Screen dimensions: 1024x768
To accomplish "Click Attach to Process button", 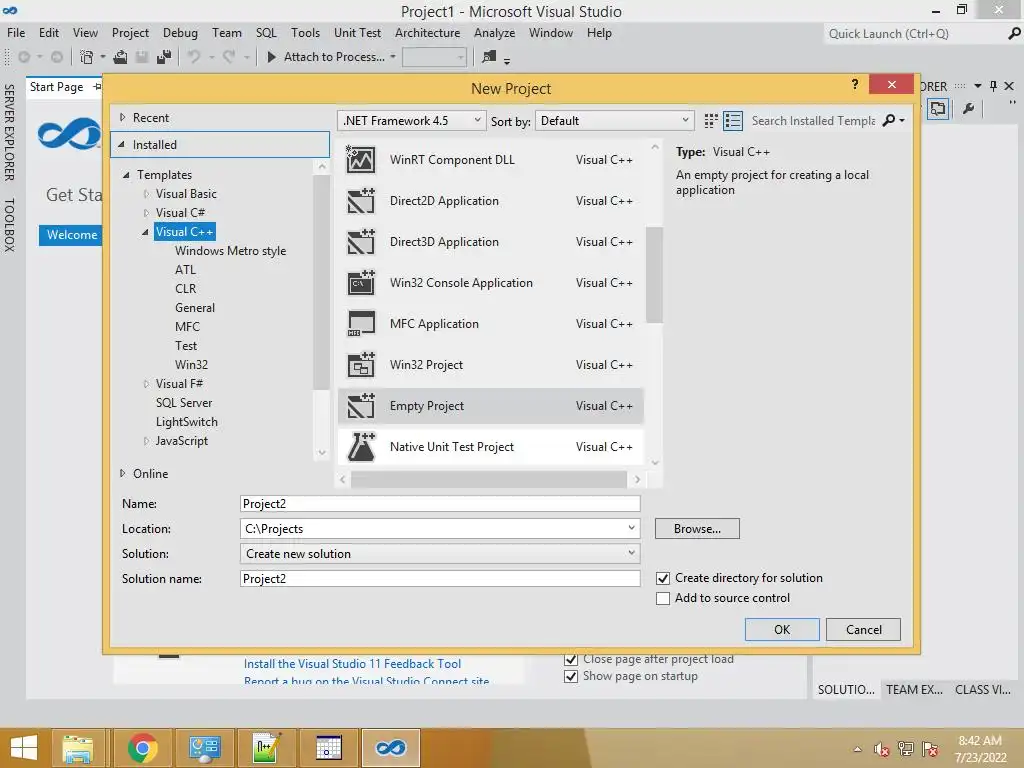I will (x=327, y=57).
